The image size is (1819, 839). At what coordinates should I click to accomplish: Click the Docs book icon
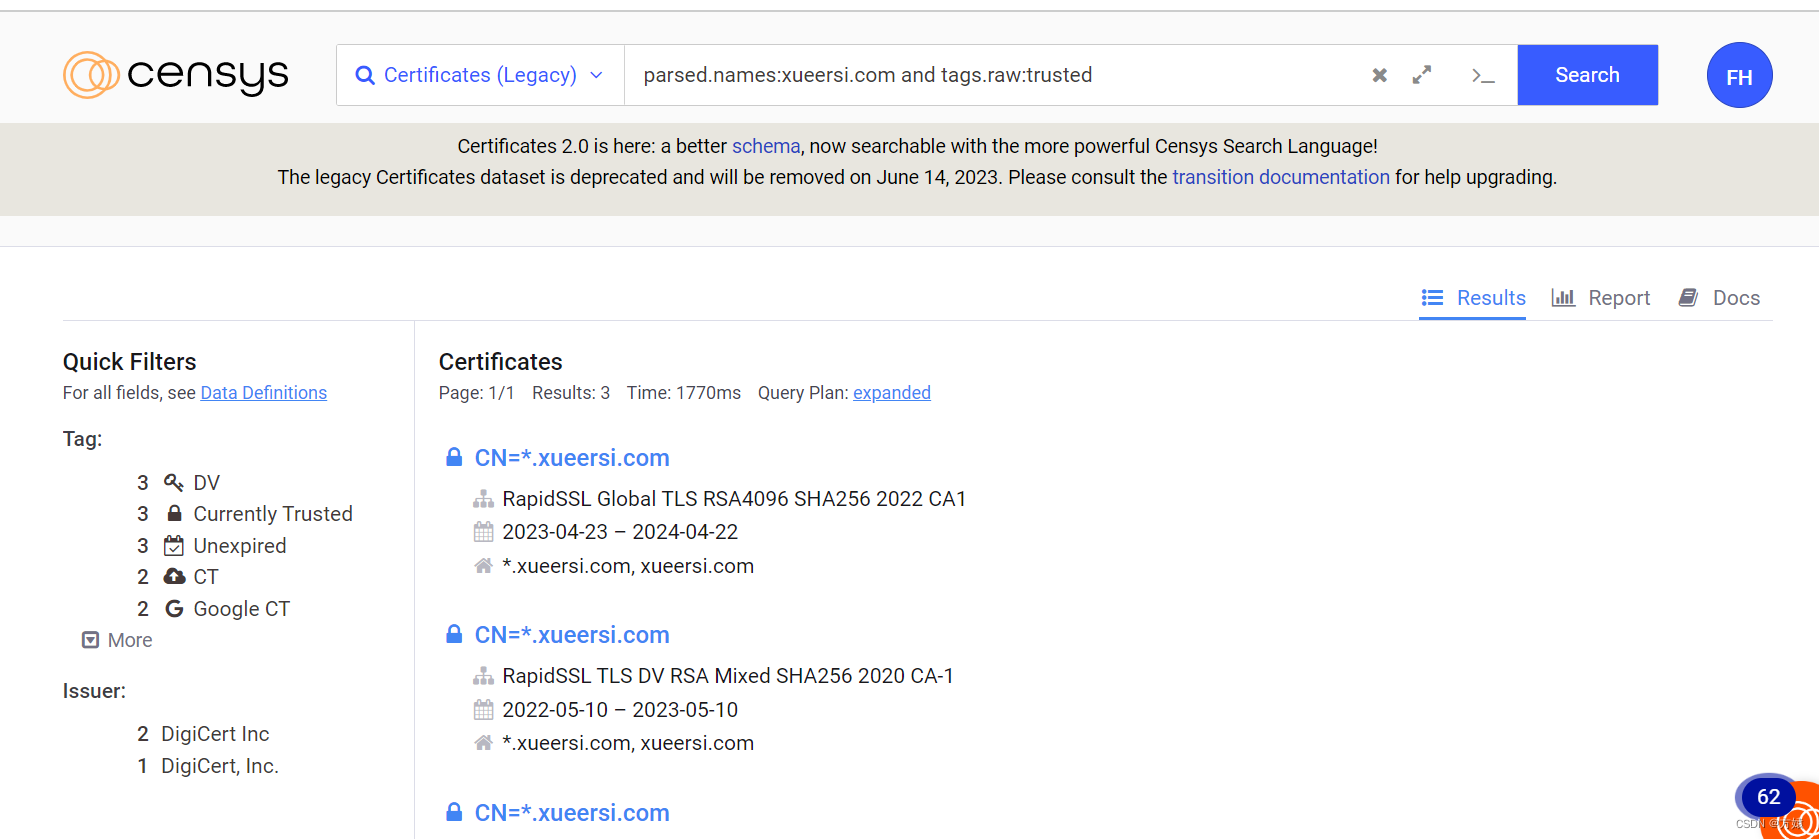(x=1688, y=298)
